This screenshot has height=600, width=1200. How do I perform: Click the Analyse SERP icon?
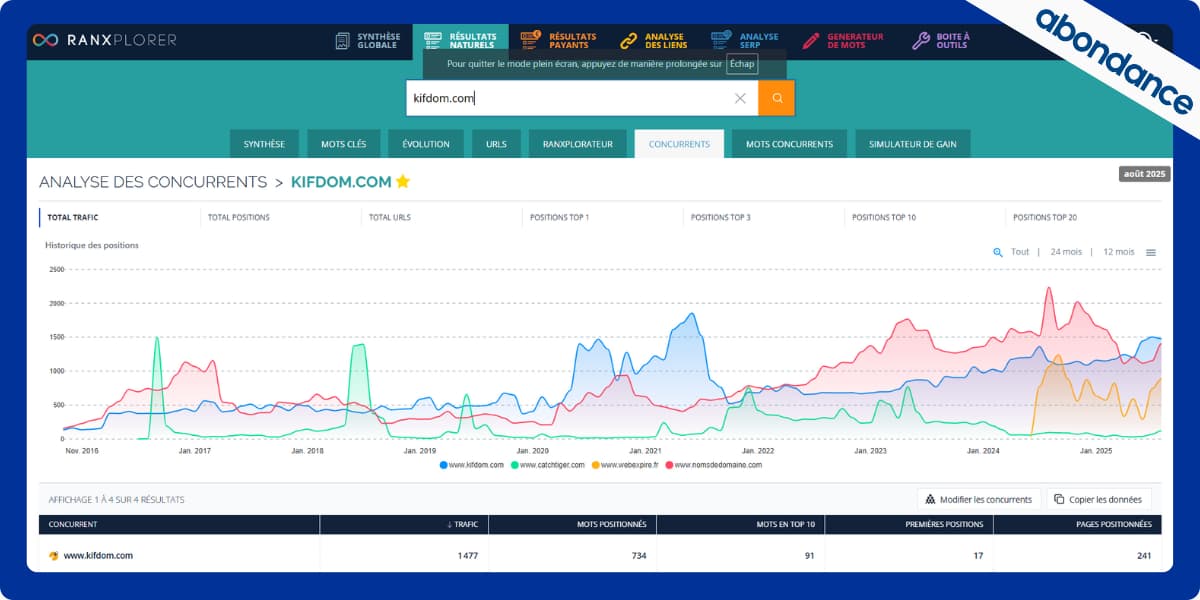point(721,41)
